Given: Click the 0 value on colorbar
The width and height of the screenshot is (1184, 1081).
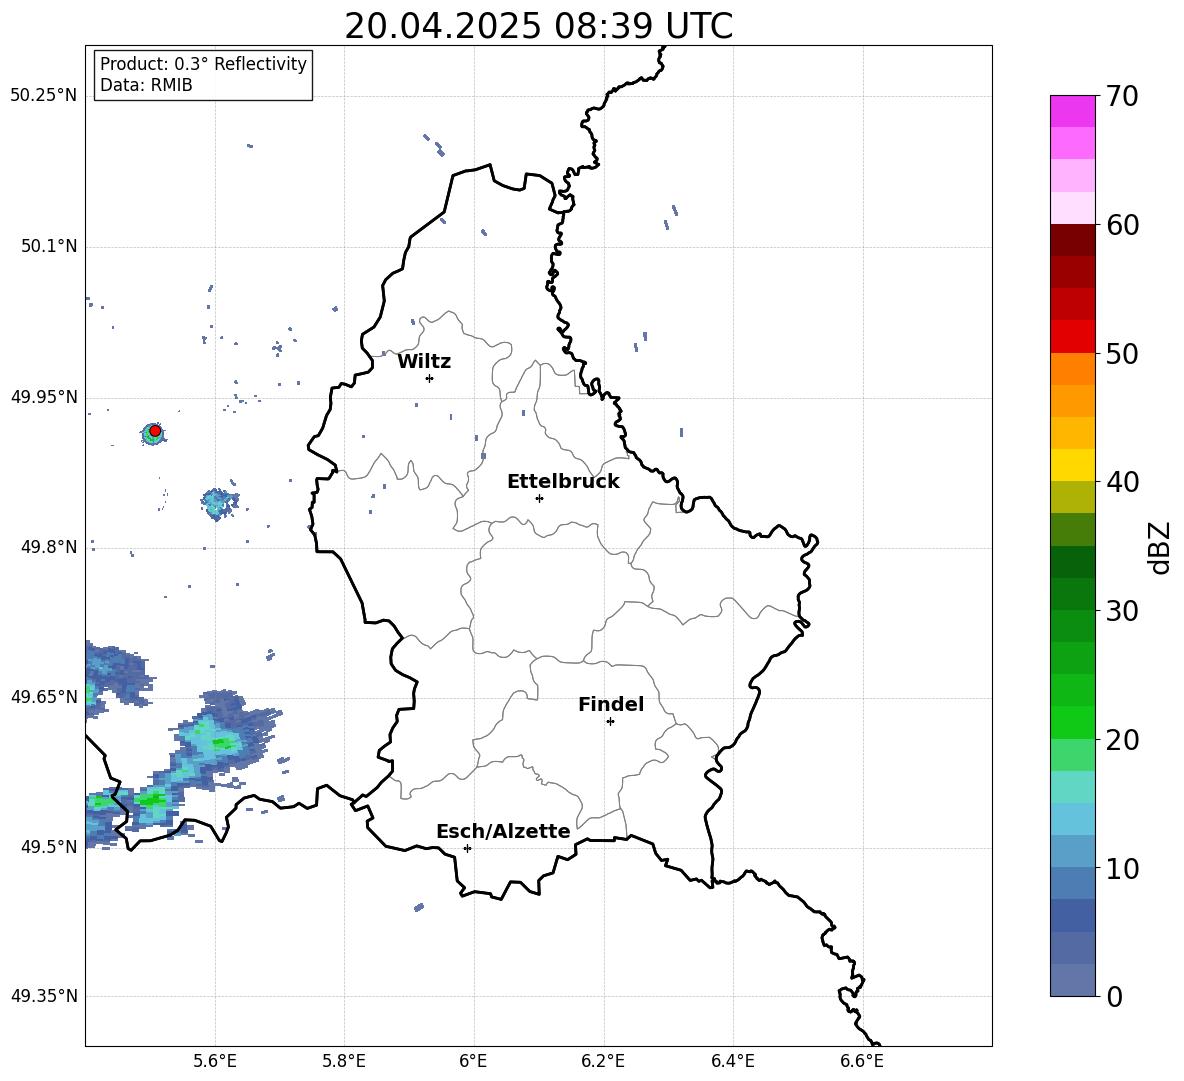Looking at the screenshot, I should click(1114, 996).
